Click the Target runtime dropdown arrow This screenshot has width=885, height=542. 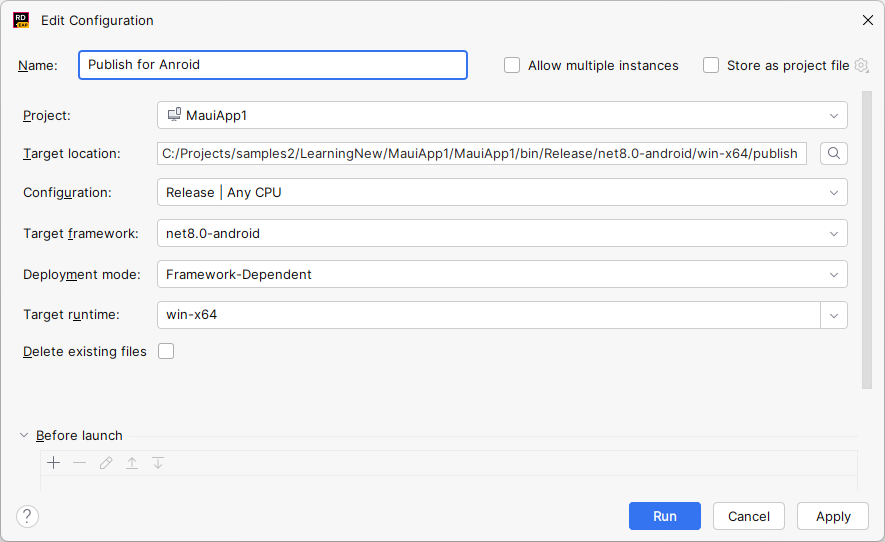[834, 315]
